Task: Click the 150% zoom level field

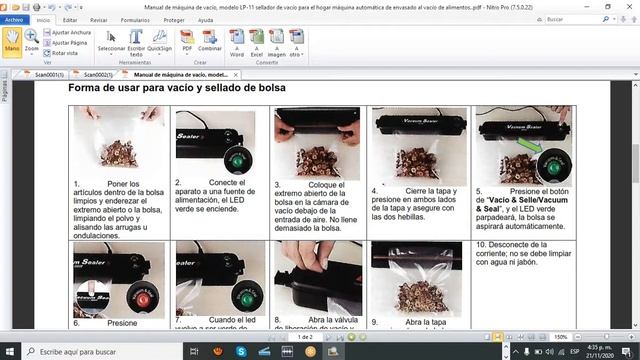Action: tap(560, 337)
